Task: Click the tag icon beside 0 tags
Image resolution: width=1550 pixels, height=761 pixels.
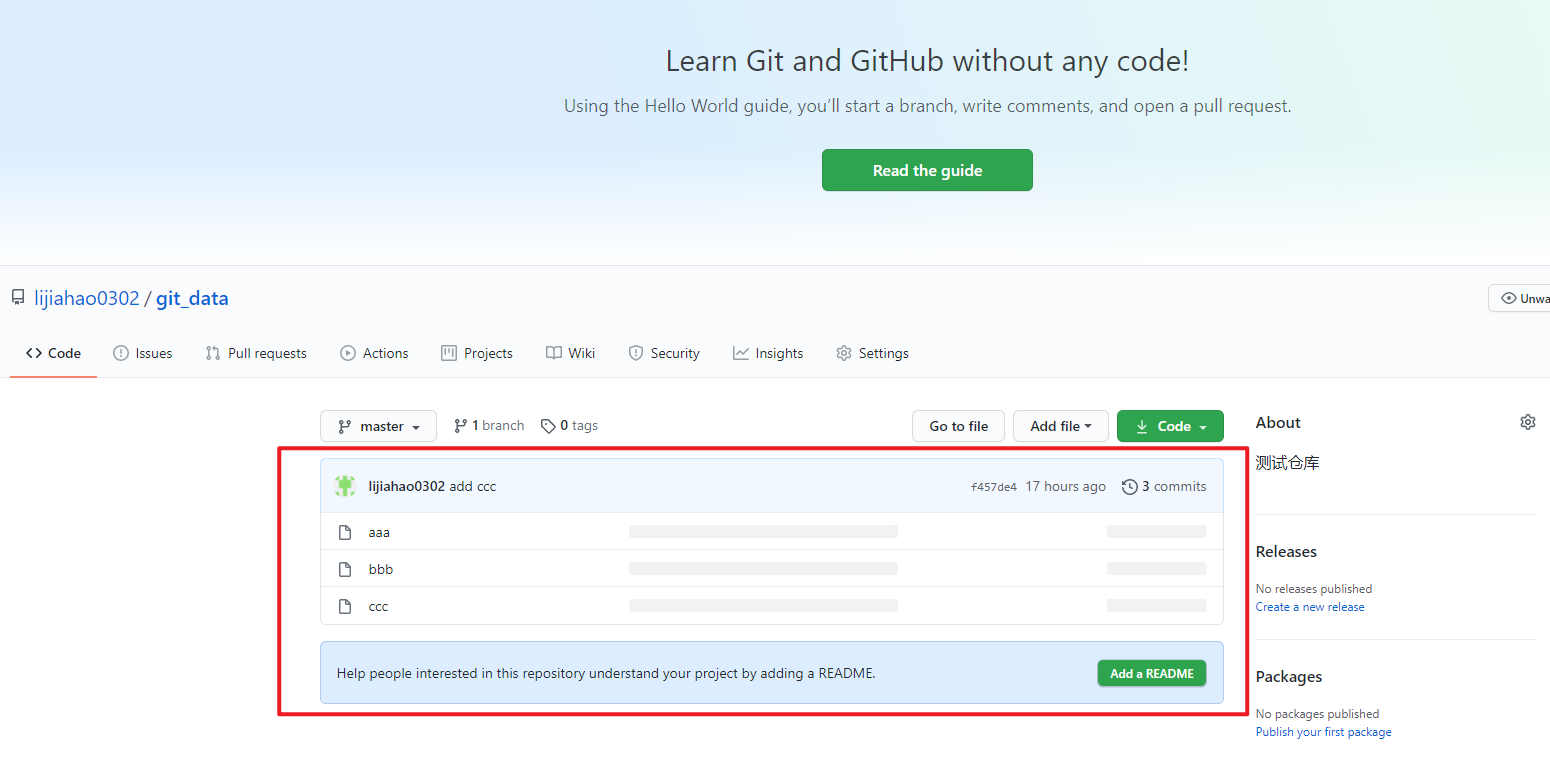Action: [x=548, y=426]
